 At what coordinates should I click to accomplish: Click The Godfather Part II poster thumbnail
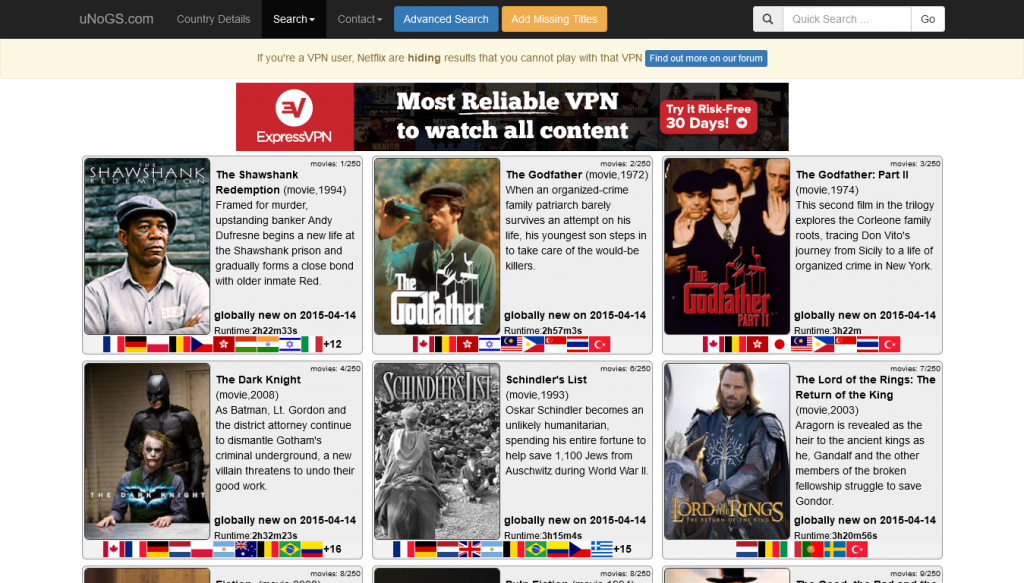click(727, 246)
